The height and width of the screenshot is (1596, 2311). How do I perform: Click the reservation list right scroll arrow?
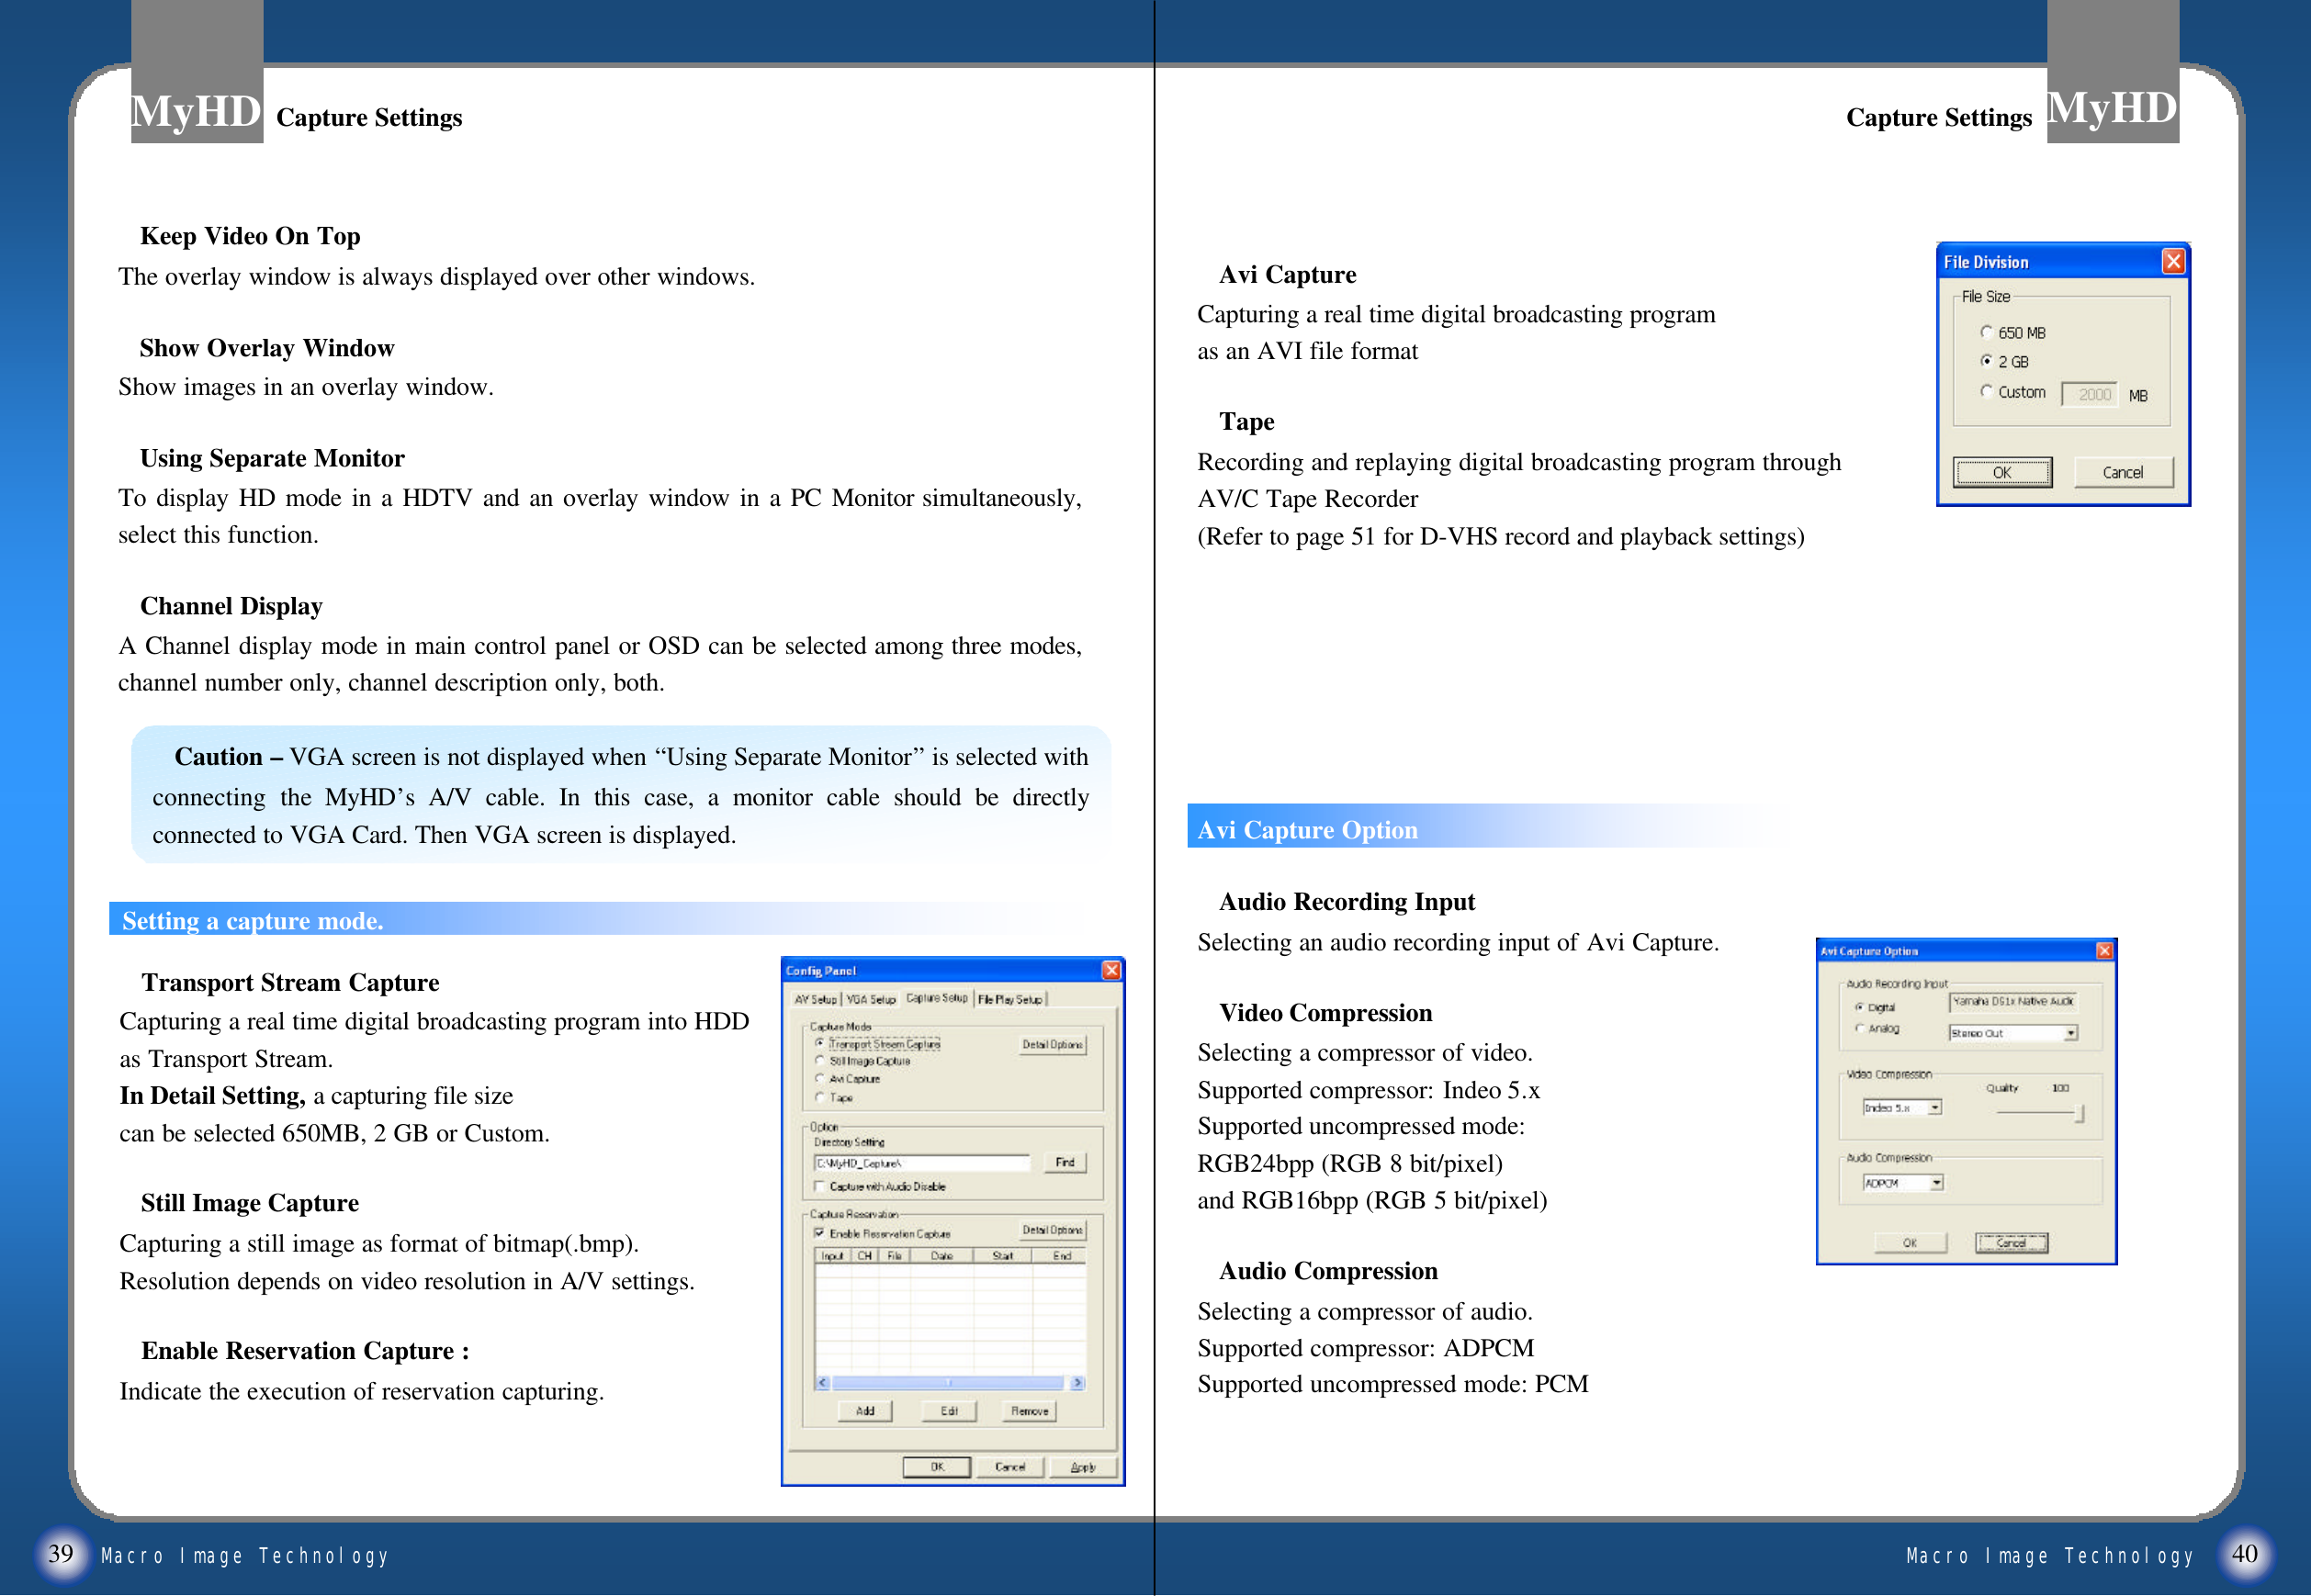[x=1076, y=1383]
